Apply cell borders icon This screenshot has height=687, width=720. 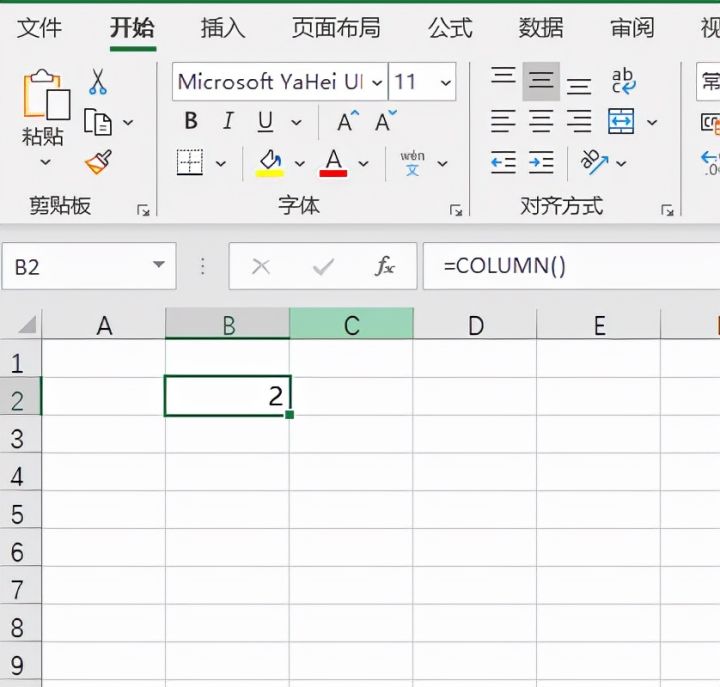[x=190, y=162]
